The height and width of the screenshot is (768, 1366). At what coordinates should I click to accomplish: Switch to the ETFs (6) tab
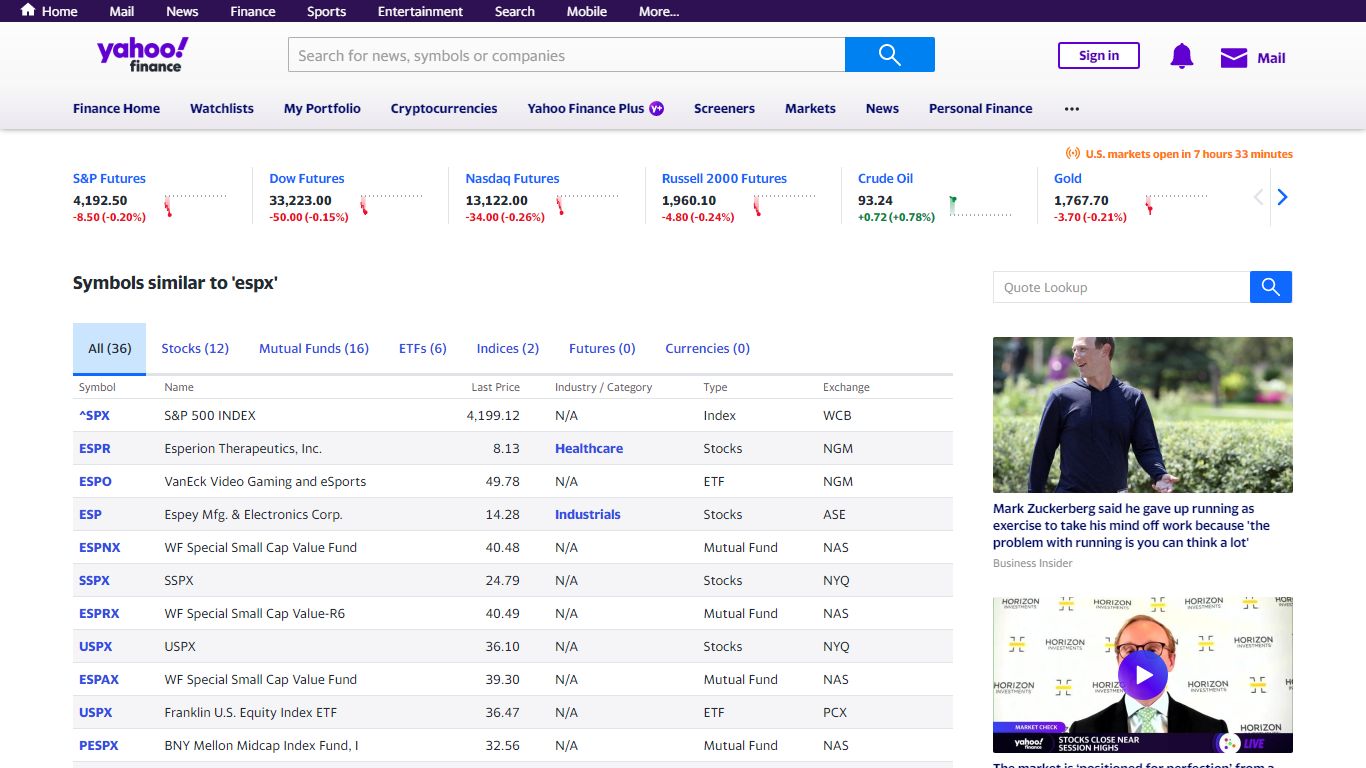click(x=423, y=348)
